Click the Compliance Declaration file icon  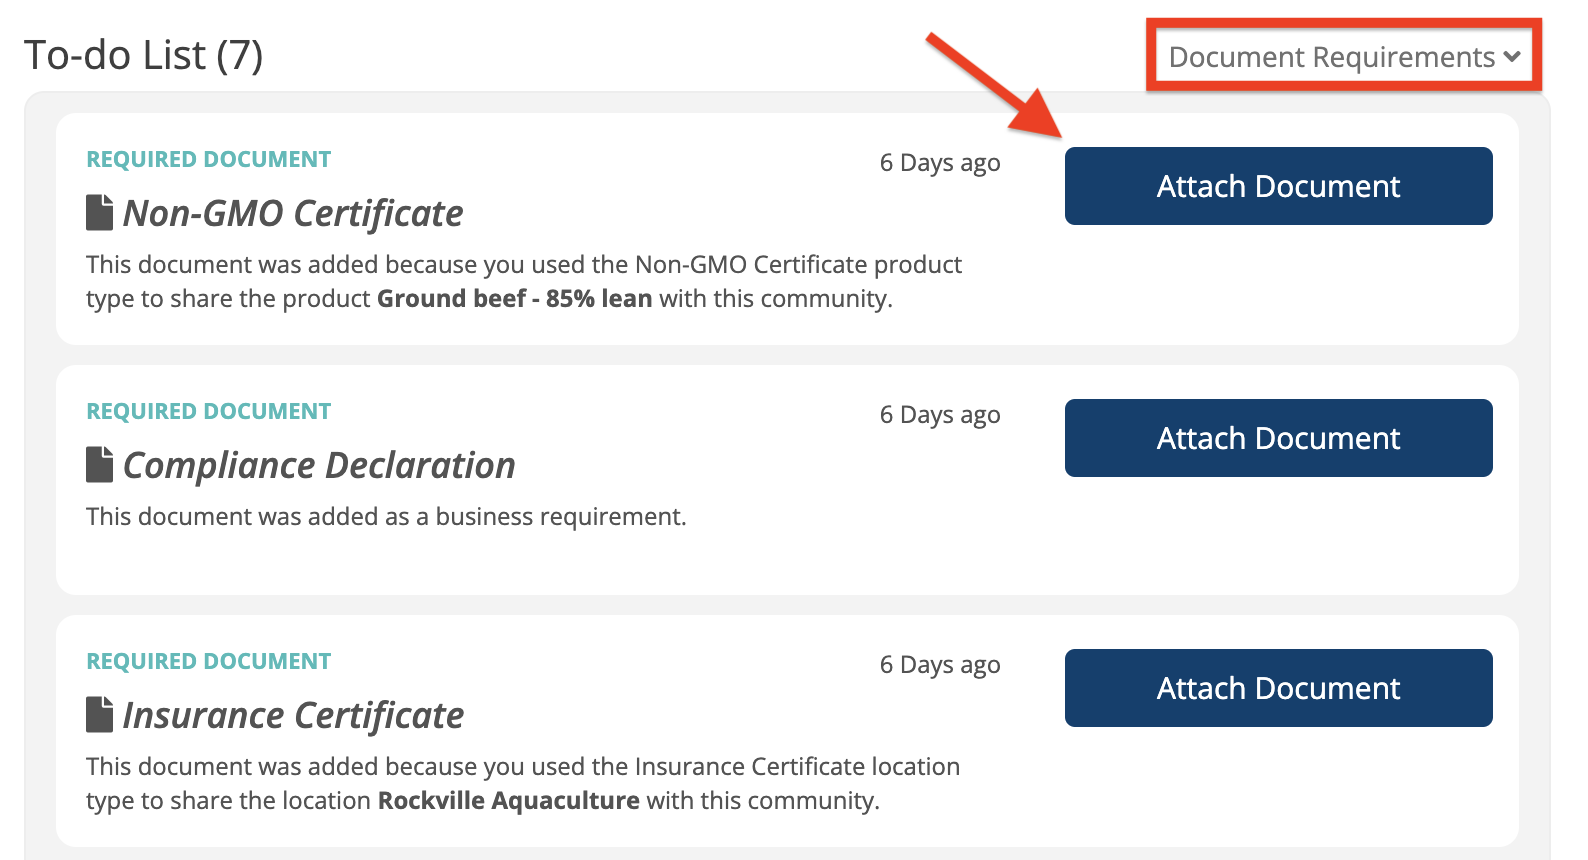[99, 464]
